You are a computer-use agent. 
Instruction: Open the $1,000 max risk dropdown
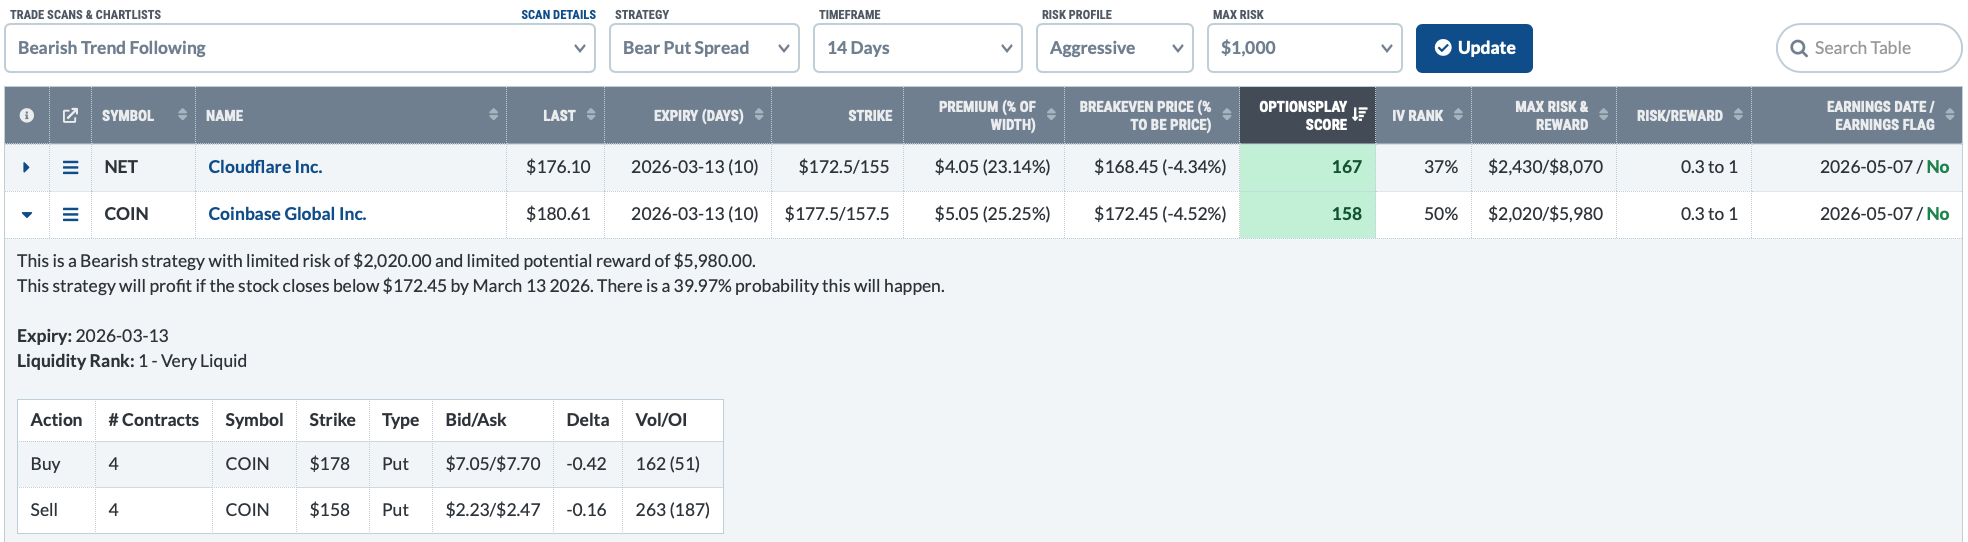1305,48
